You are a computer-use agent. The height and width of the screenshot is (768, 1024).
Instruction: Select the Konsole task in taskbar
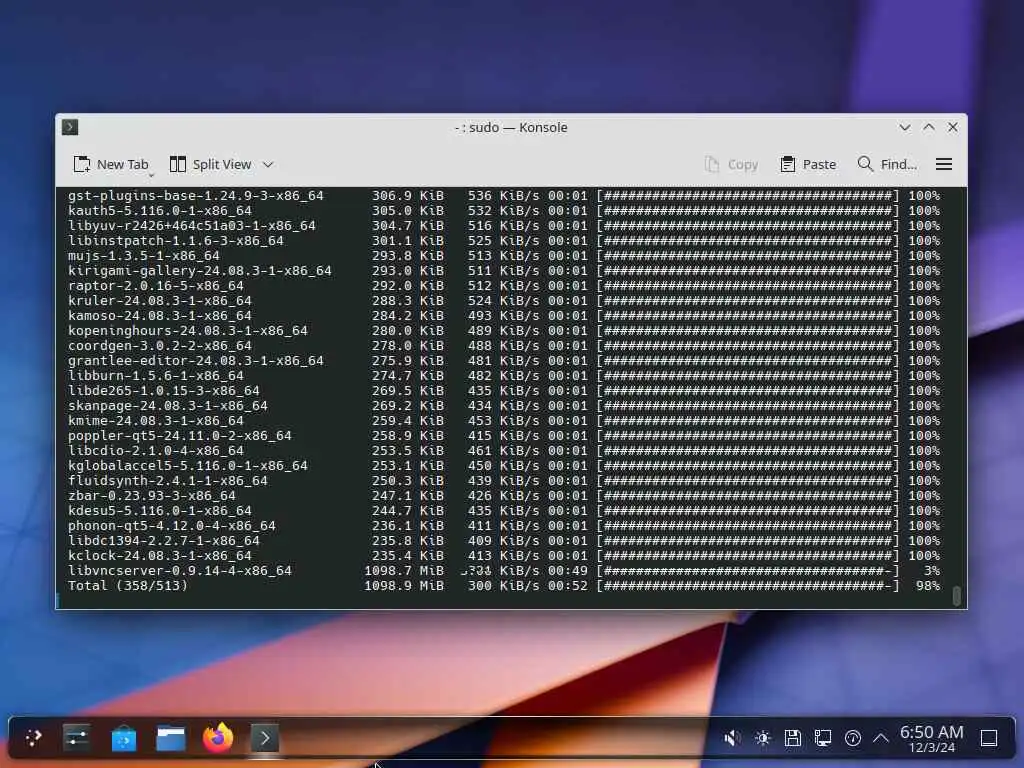[x=265, y=738]
